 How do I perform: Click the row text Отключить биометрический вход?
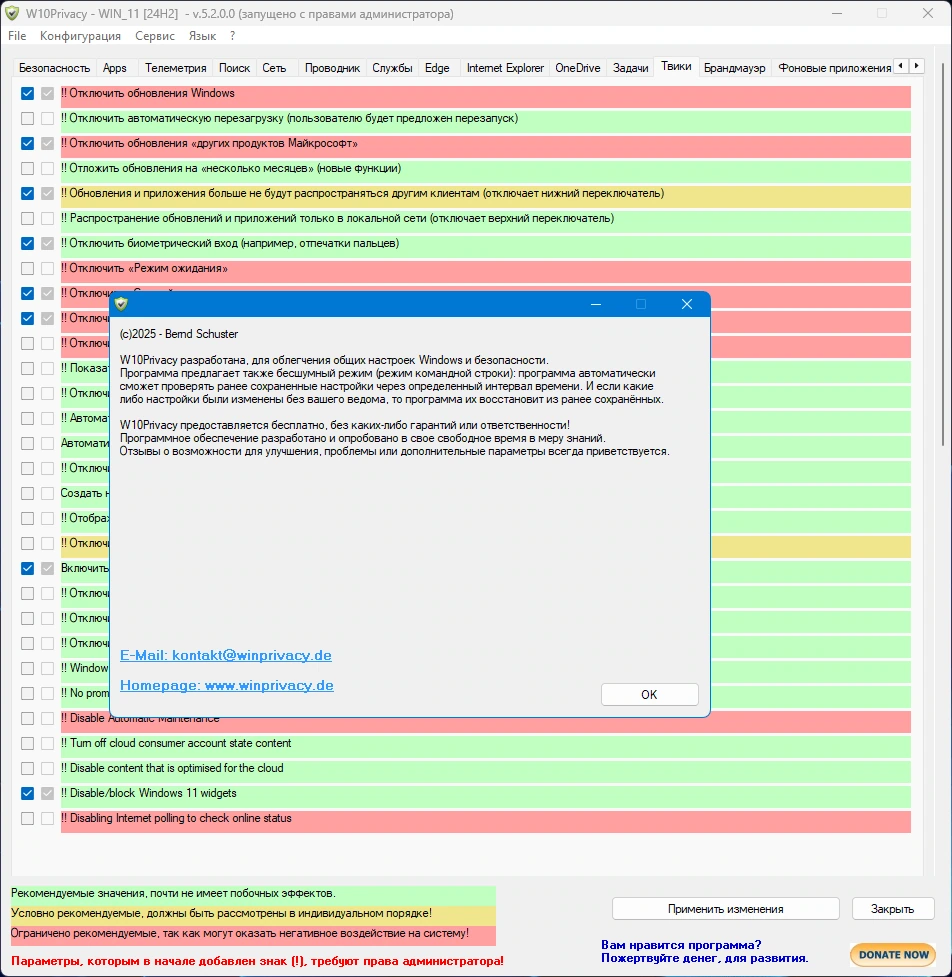230,243
